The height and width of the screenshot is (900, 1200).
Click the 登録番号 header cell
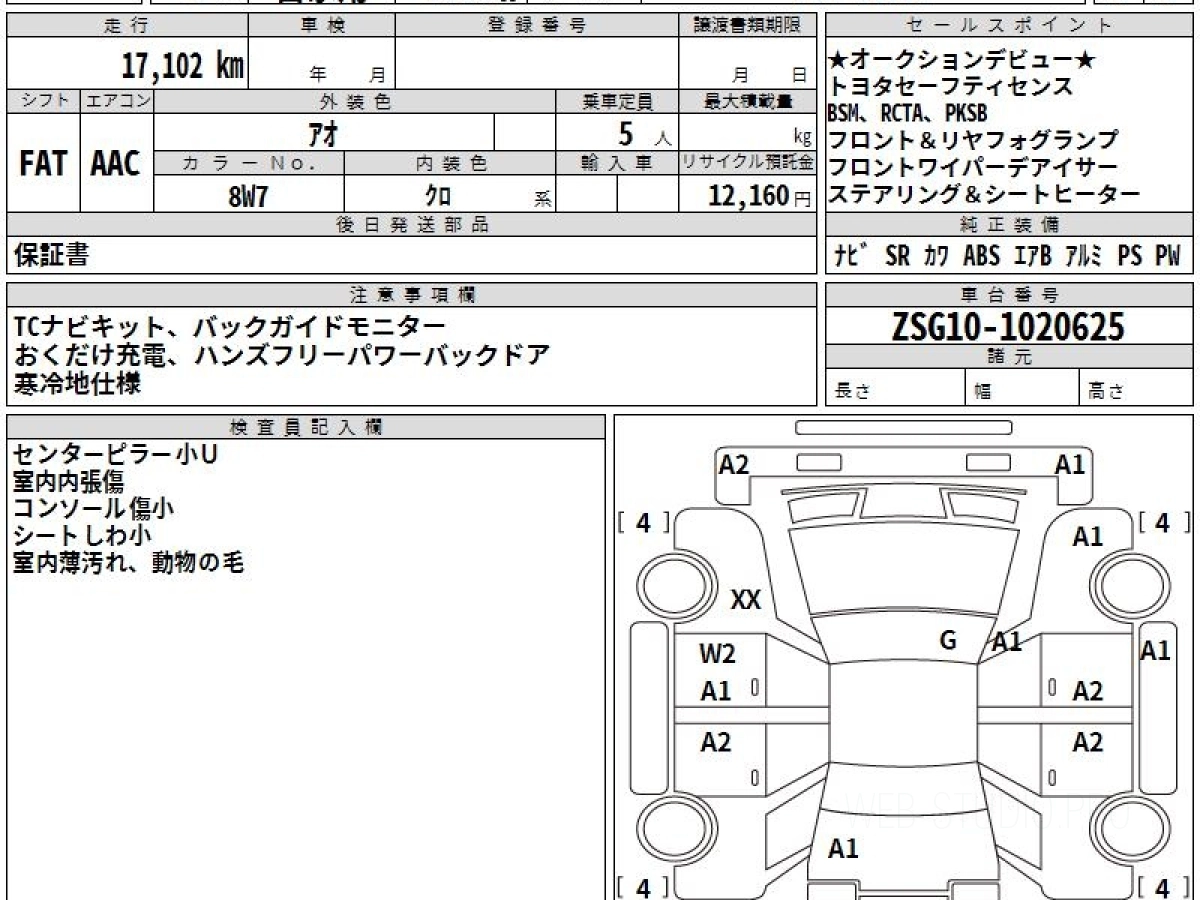(537, 26)
